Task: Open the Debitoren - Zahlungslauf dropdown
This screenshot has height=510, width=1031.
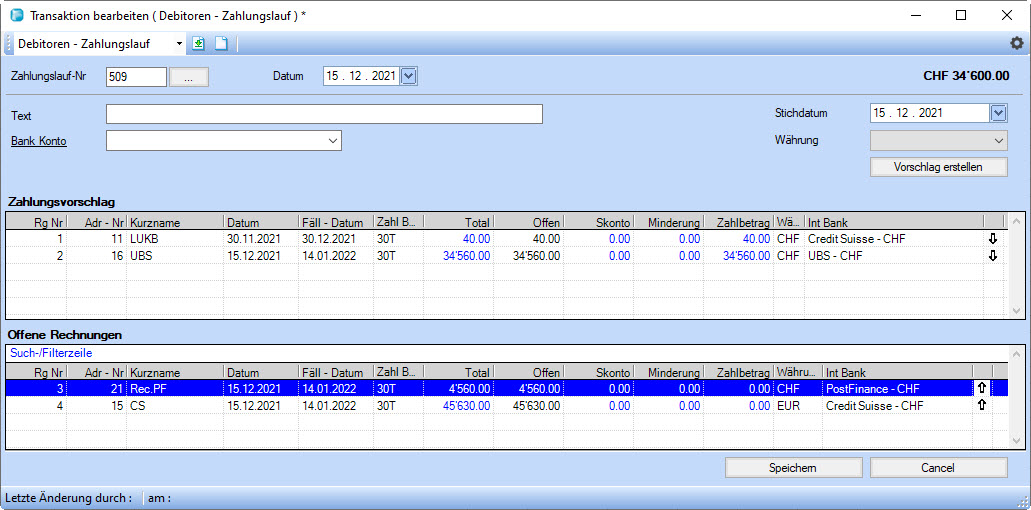Action: (180, 44)
